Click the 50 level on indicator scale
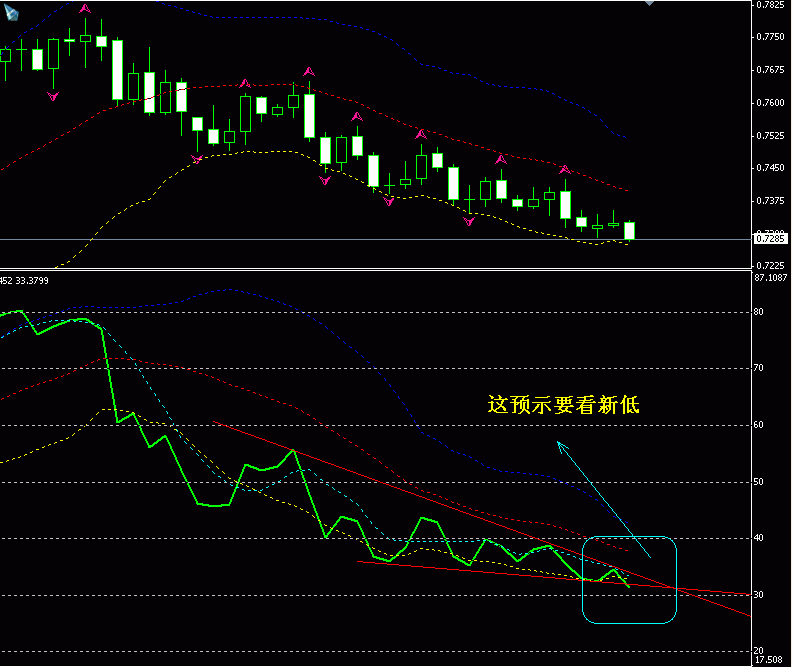793x667 pixels. click(759, 482)
